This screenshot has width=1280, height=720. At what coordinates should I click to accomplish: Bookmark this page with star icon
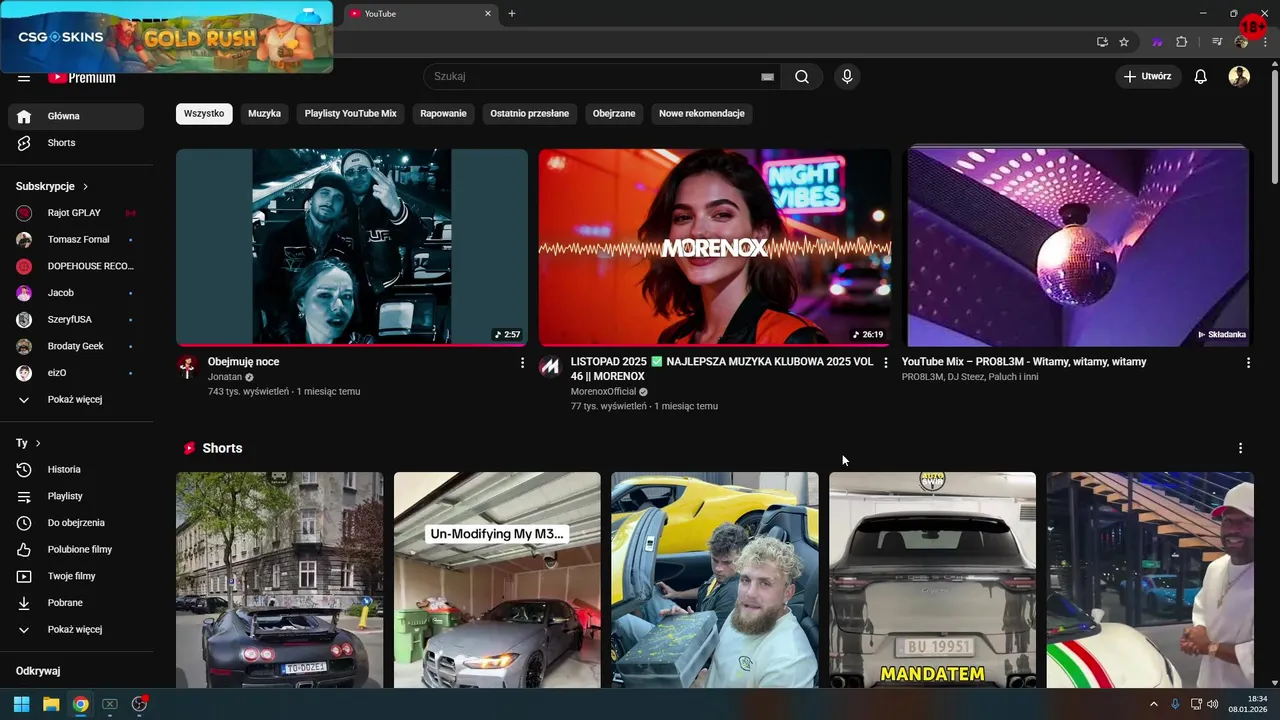tap(1124, 42)
